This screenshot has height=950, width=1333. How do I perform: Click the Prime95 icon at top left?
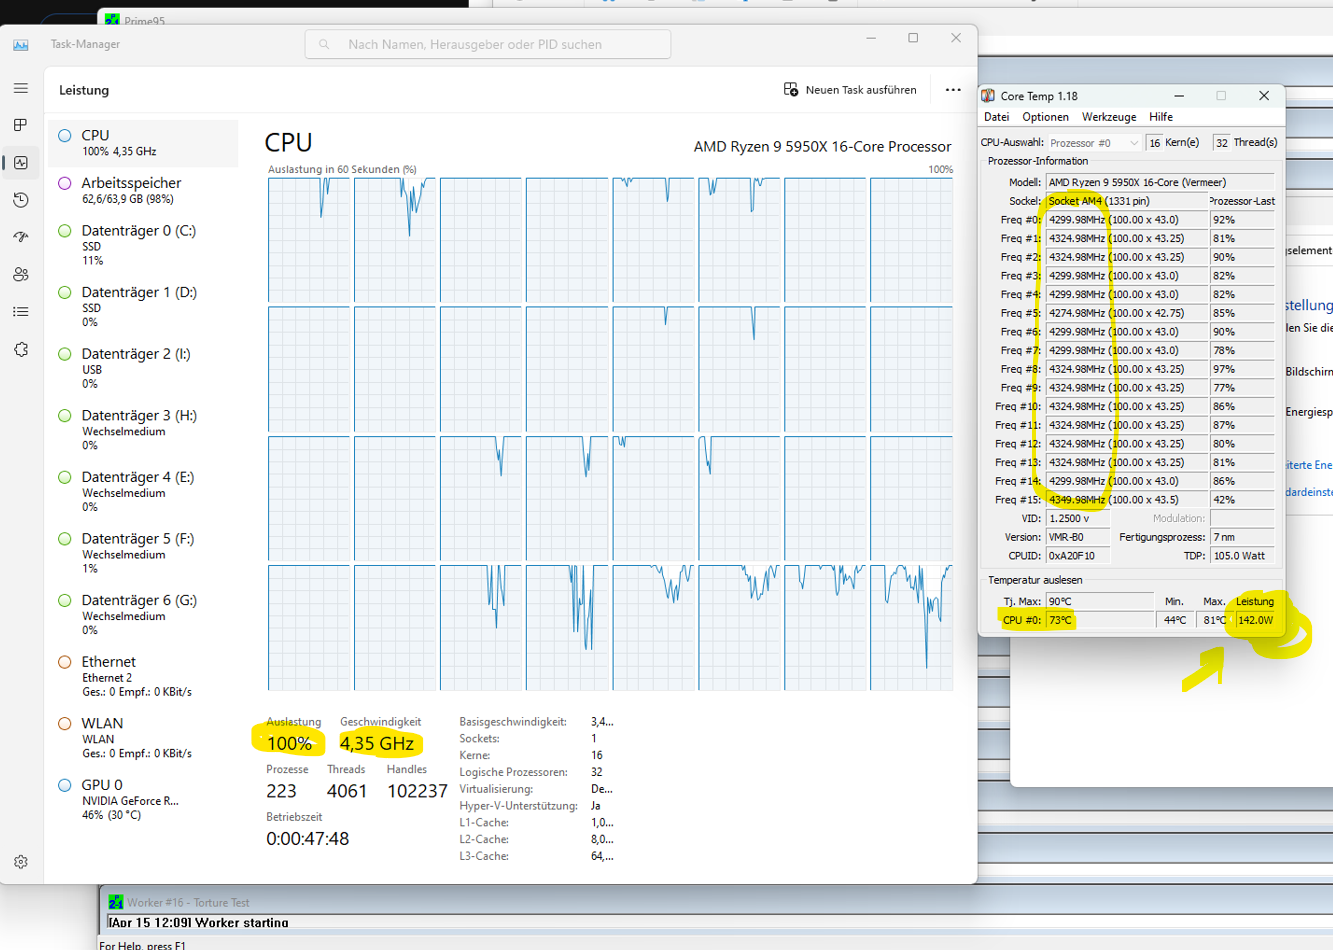coord(113,20)
